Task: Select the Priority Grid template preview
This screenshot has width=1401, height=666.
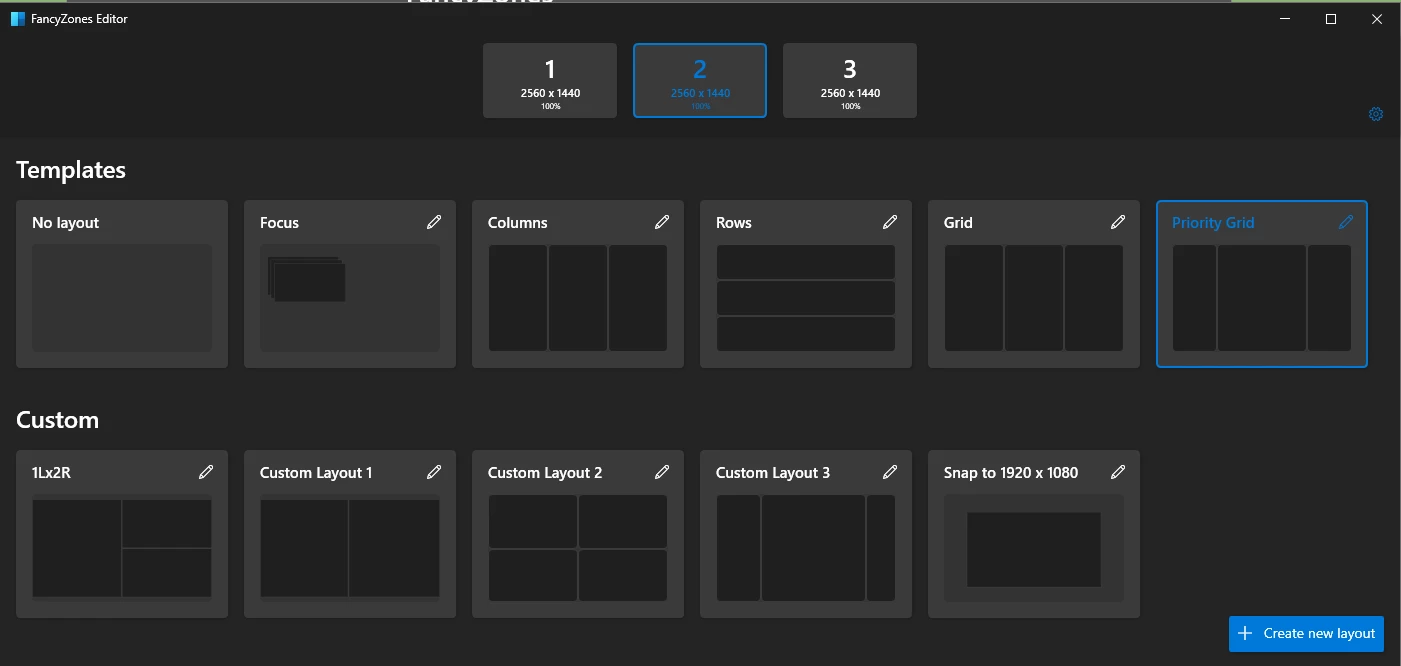Action: [x=1262, y=298]
